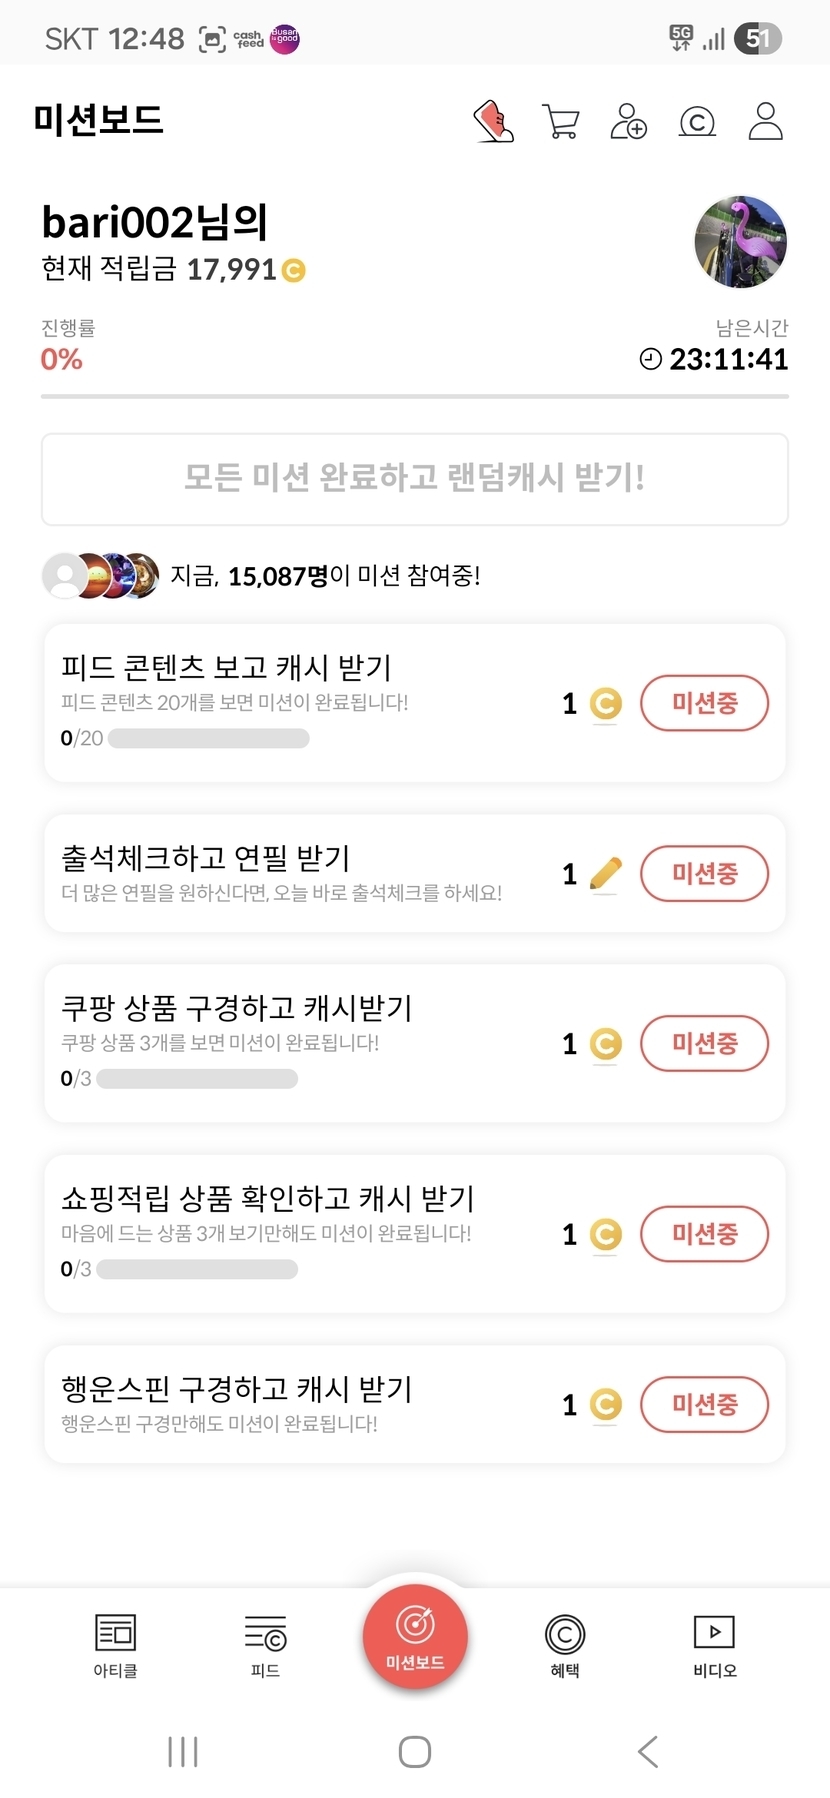This screenshot has width=830, height=1798.
Task: Tap the invite friend icon
Action: pyautogui.click(x=628, y=122)
